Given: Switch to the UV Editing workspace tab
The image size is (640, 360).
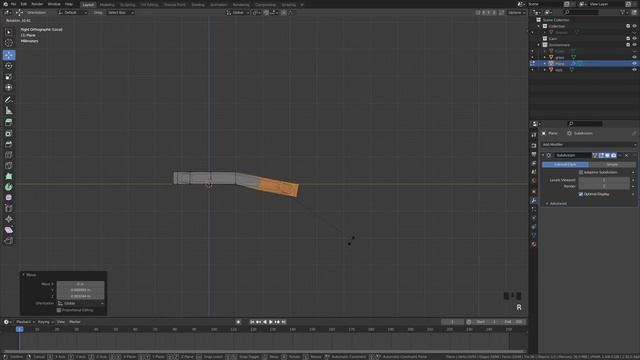Looking at the screenshot, I should coord(149,5).
